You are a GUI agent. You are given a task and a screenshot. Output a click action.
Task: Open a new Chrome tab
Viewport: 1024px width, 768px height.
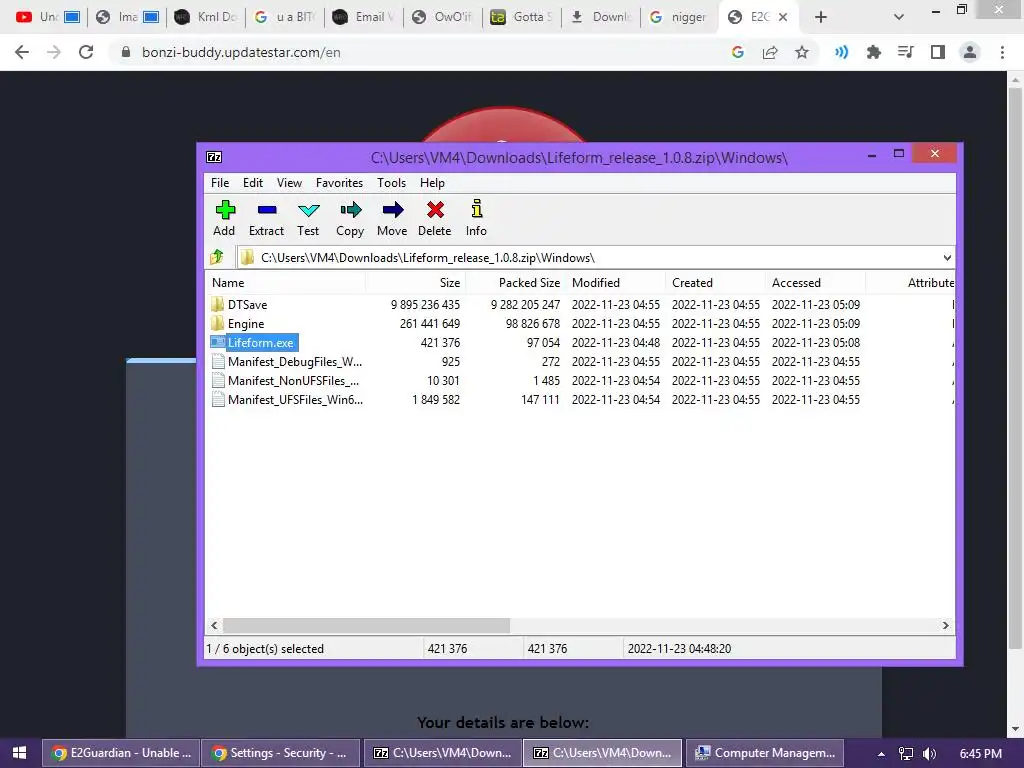(x=821, y=17)
